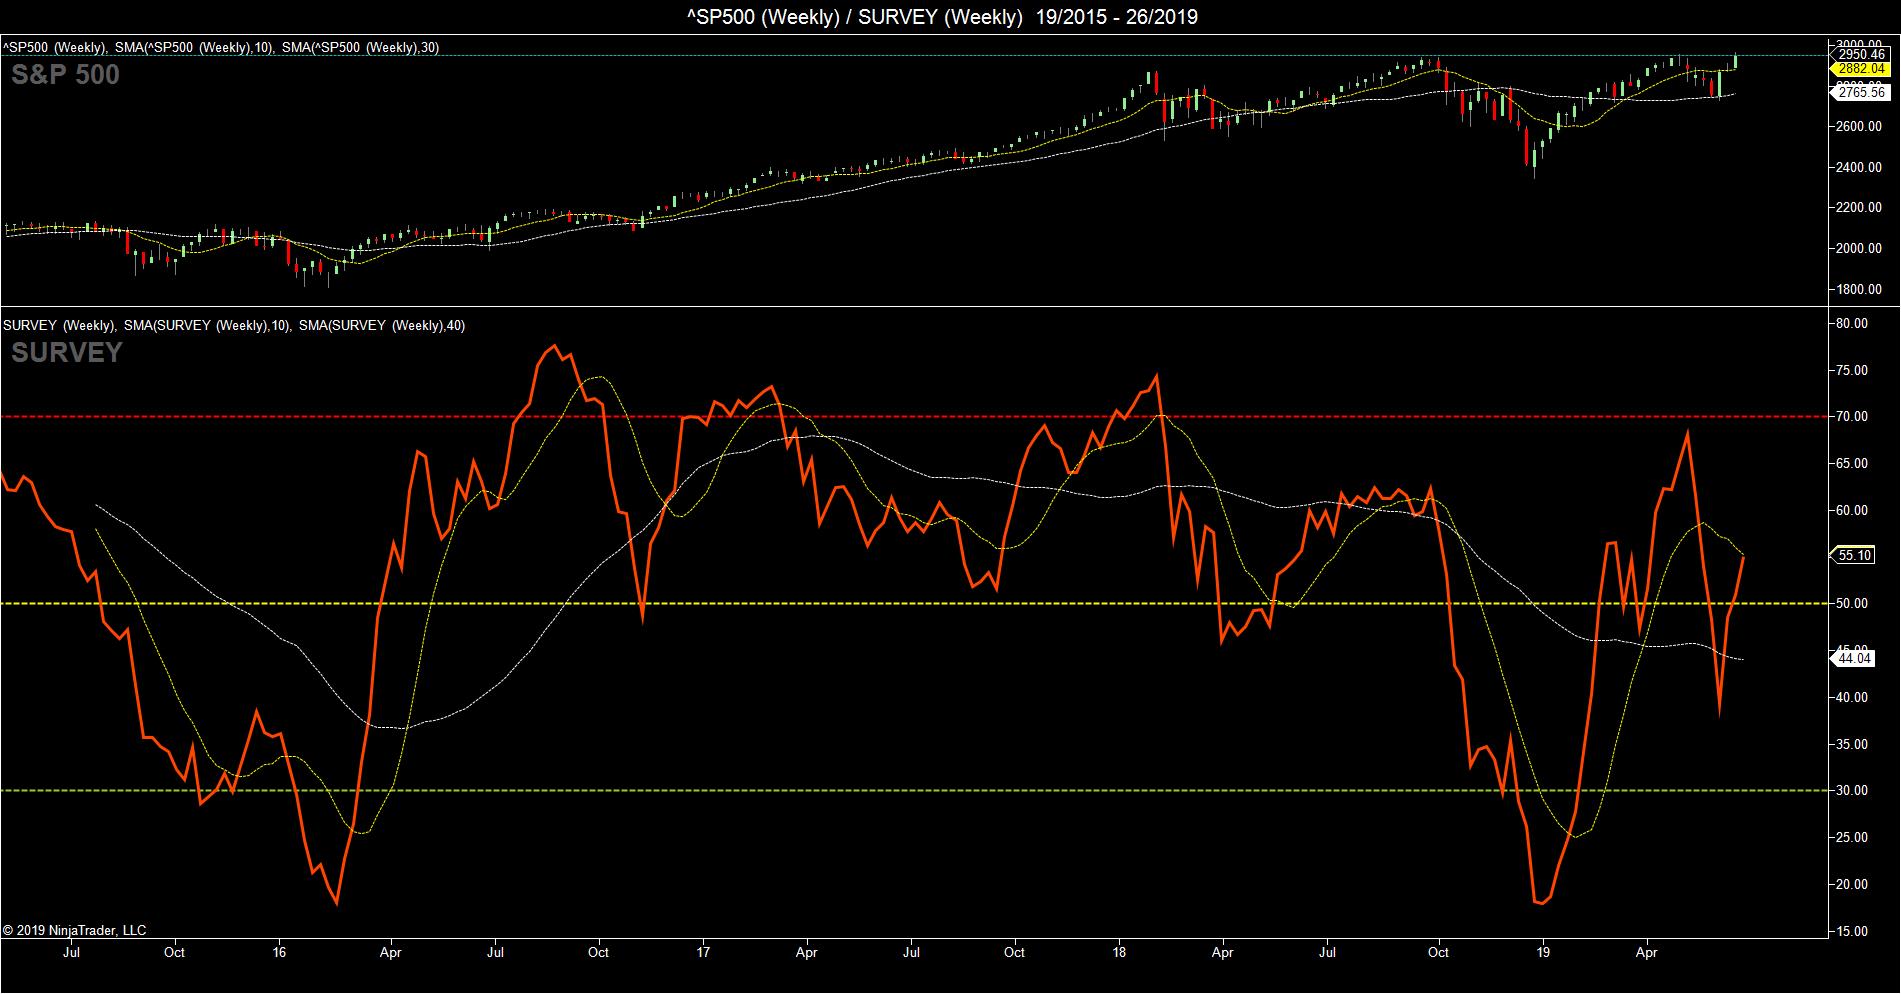Click the 75.00 survey axis label

click(1853, 370)
